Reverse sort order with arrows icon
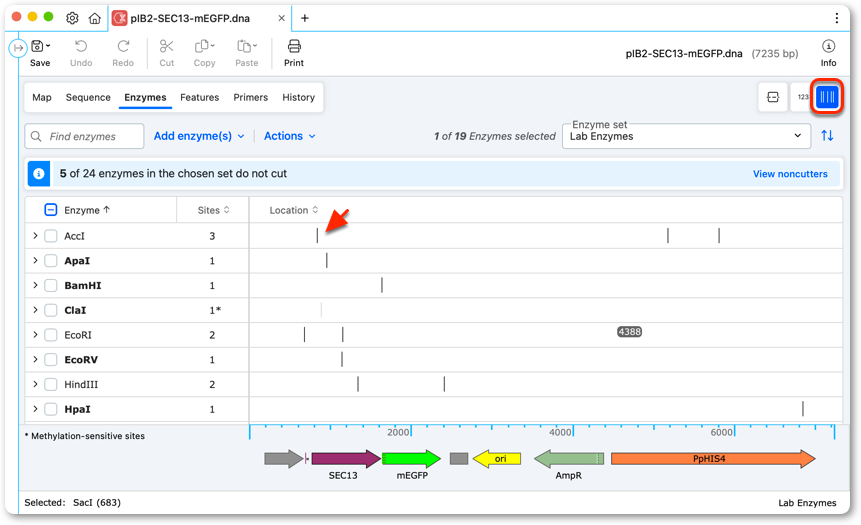Screen dimensions: 861x525 pyautogui.click(x=828, y=136)
